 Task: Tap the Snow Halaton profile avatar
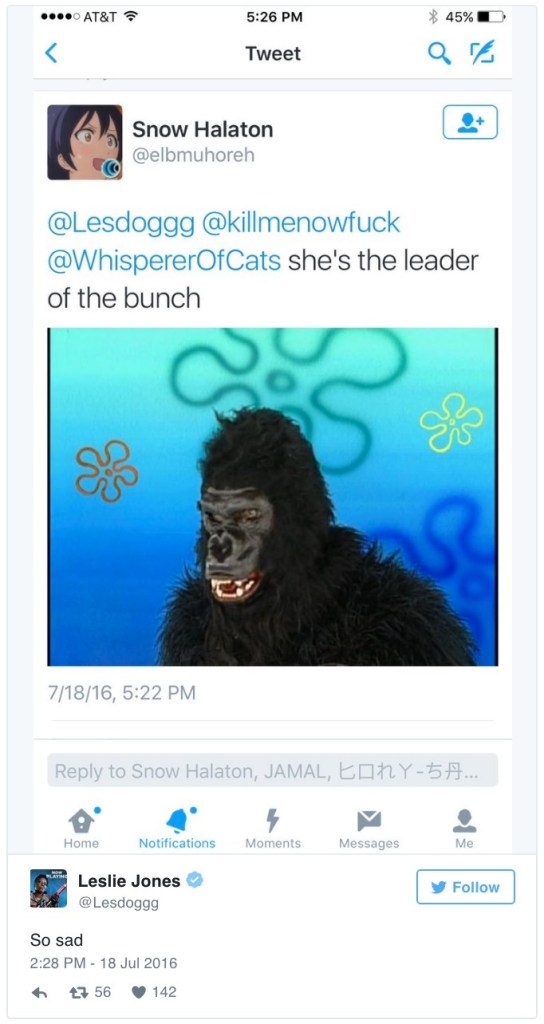tap(85, 142)
